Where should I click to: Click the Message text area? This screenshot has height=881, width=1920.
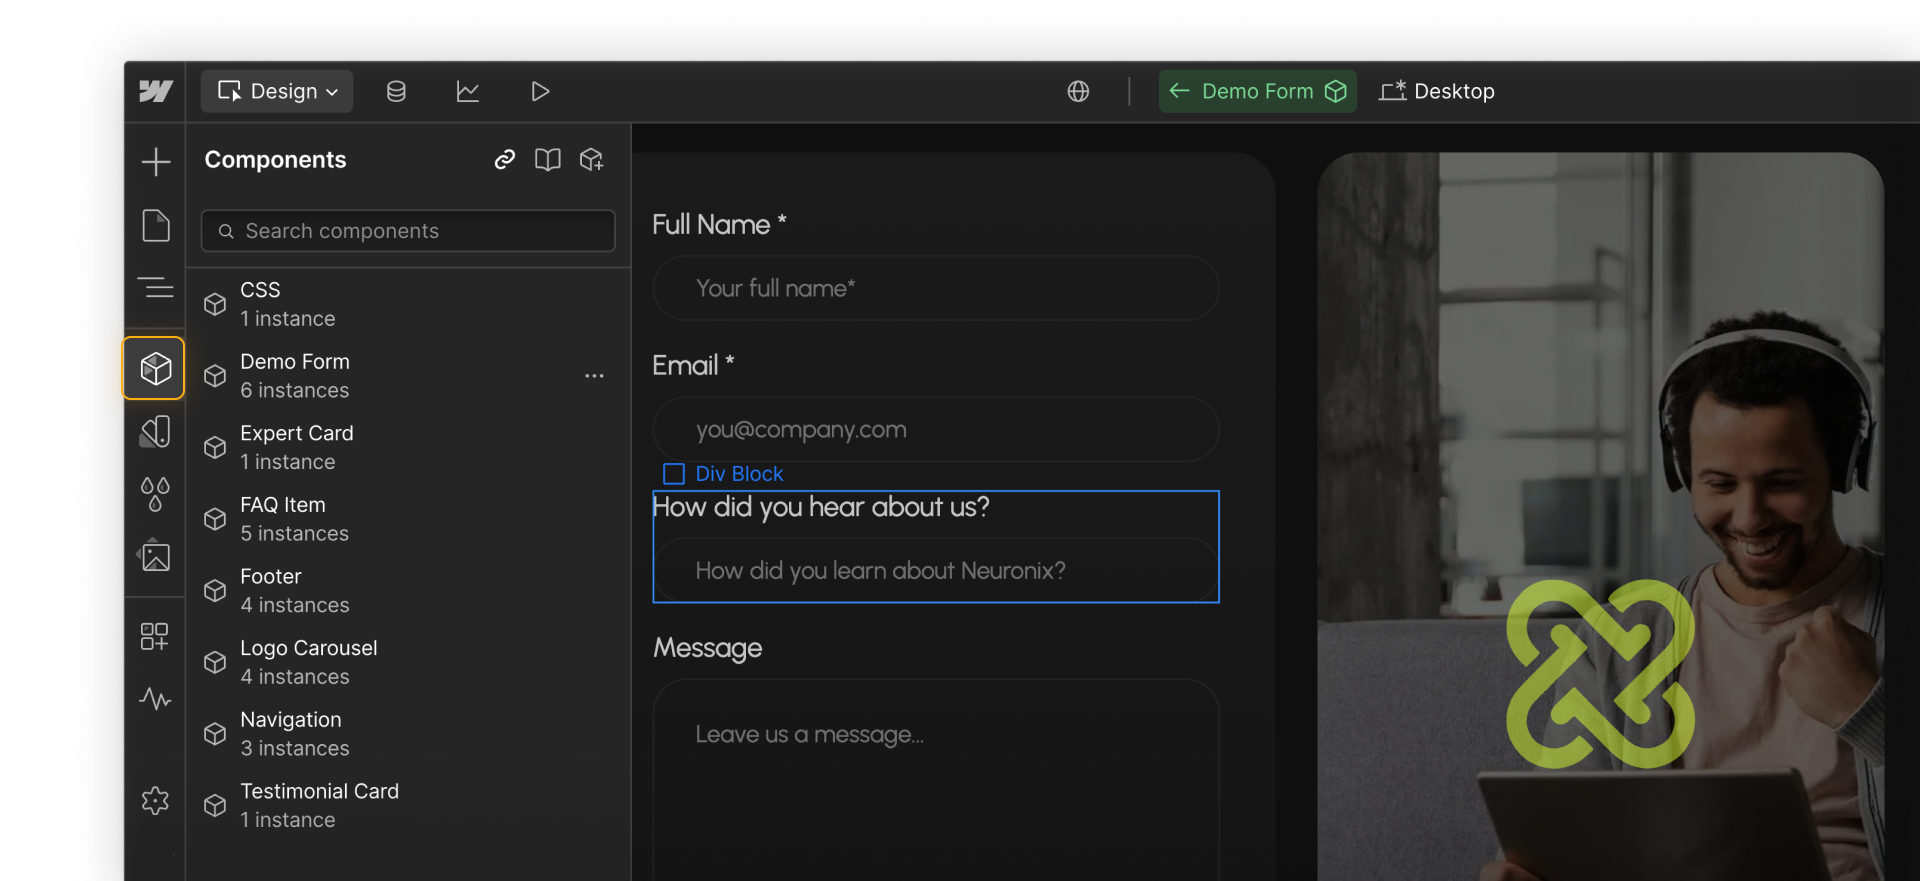tap(935, 780)
